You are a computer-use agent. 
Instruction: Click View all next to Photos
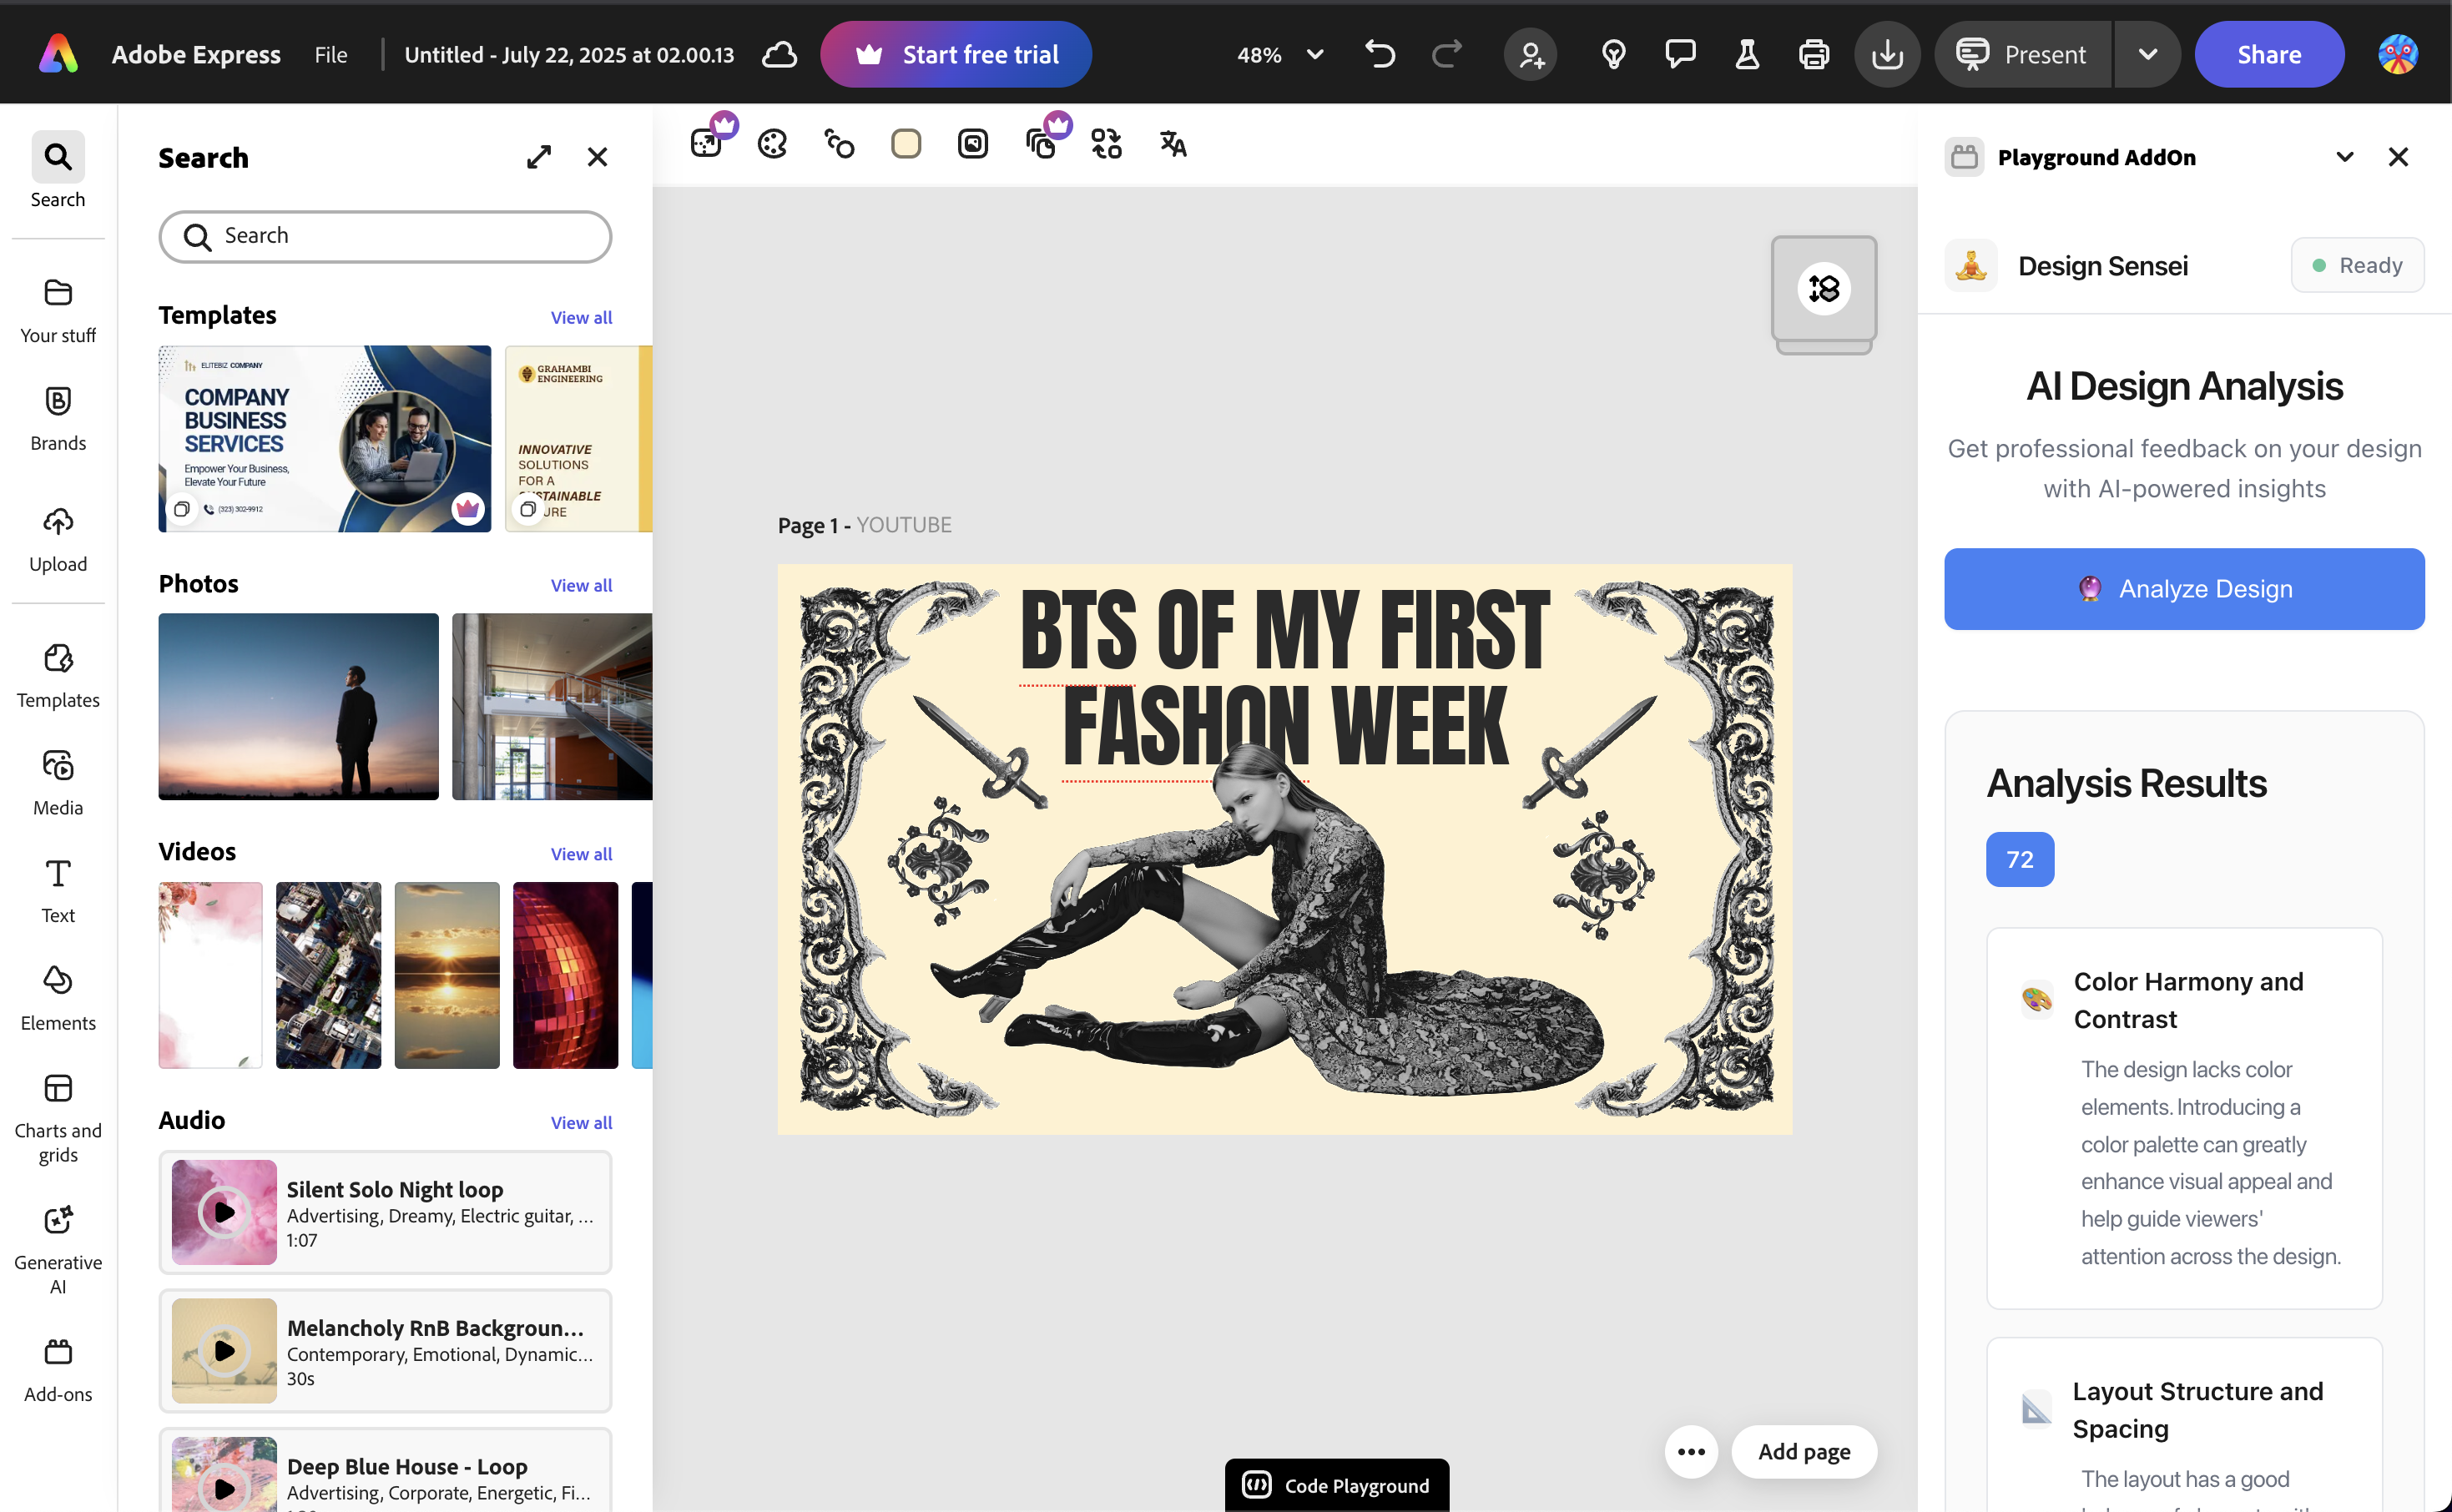[x=581, y=586]
